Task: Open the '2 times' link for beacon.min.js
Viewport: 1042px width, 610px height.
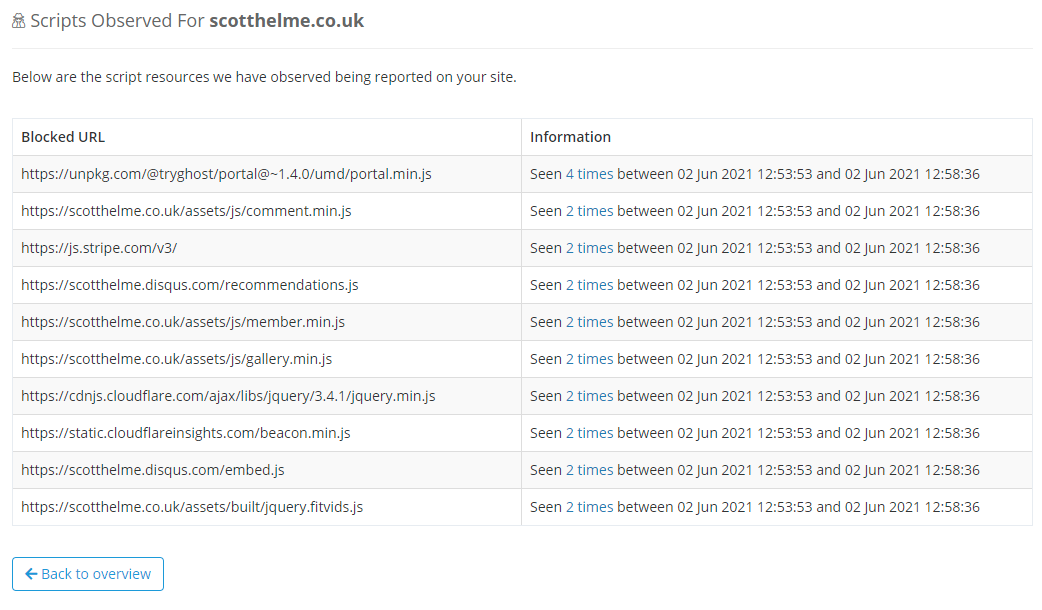Action: 589,433
